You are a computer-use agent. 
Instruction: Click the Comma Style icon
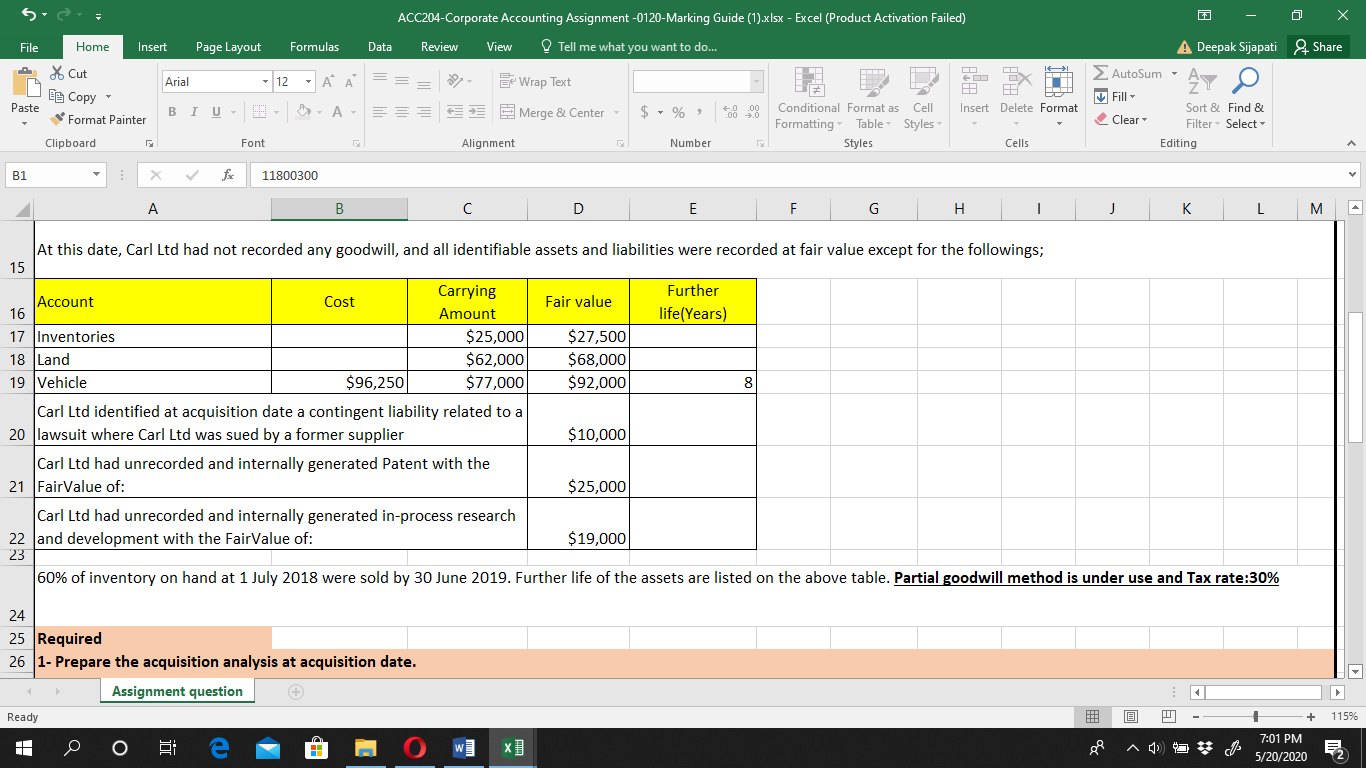tap(698, 113)
